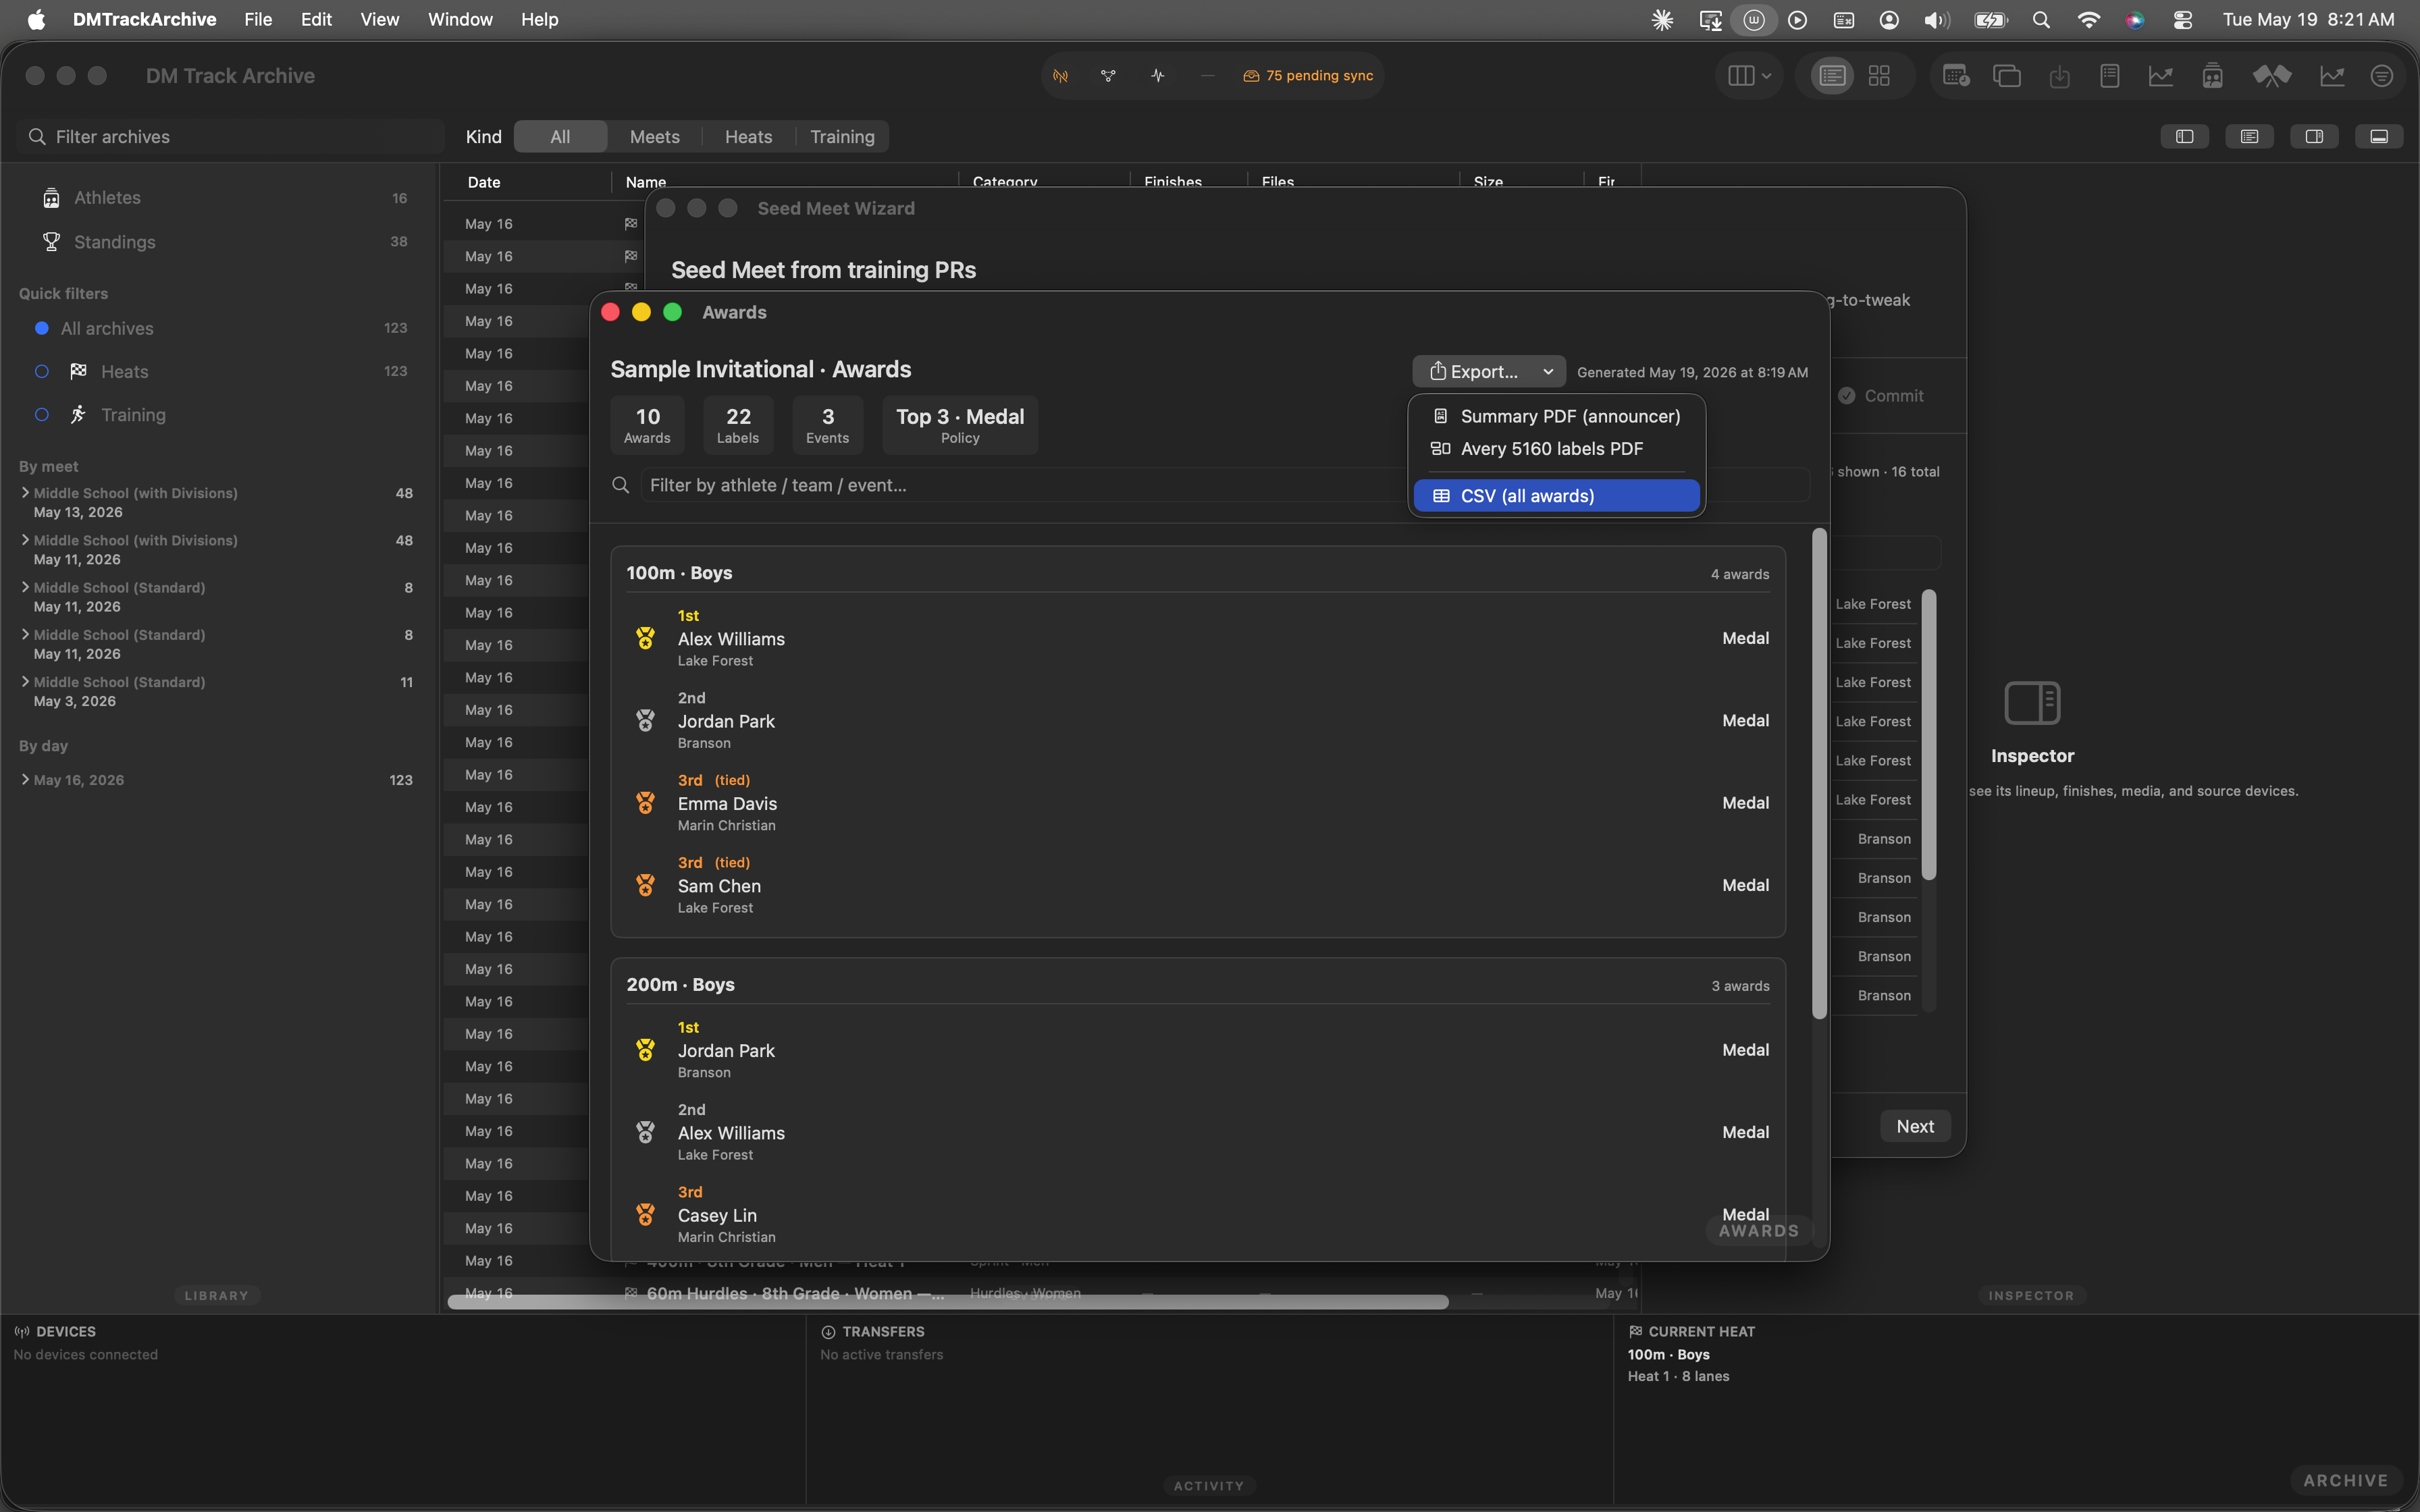Click the robot device toolbar icon
Screen dimensions: 2420x1512
[x=2212, y=76]
